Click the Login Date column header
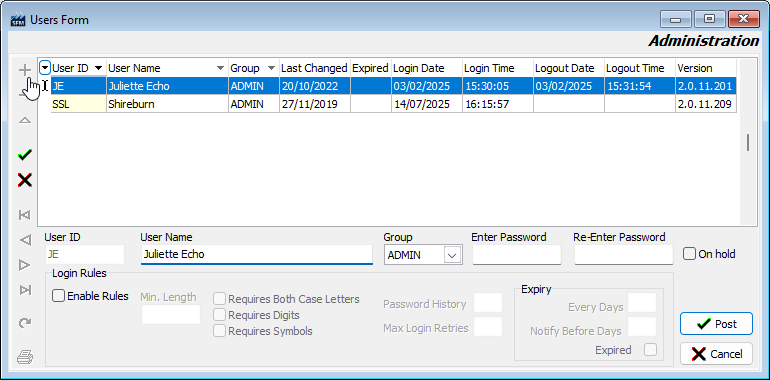This screenshot has width=770, height=380. (427, 68)
